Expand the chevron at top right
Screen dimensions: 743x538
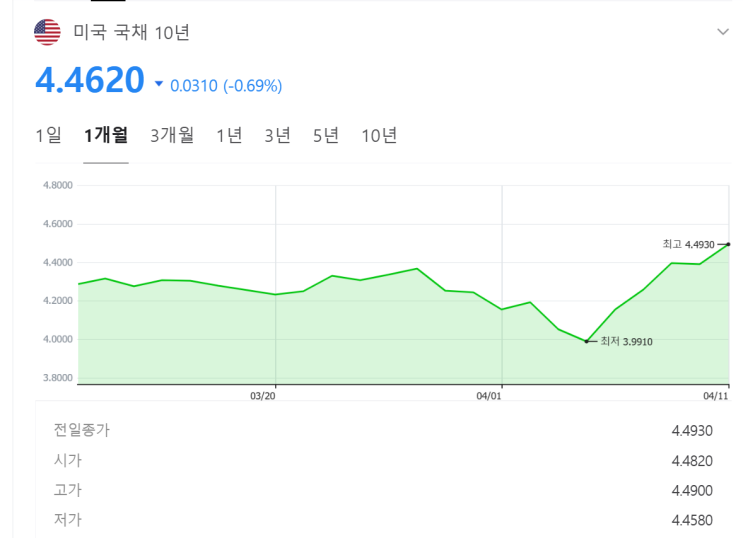[x=723, y=32]
